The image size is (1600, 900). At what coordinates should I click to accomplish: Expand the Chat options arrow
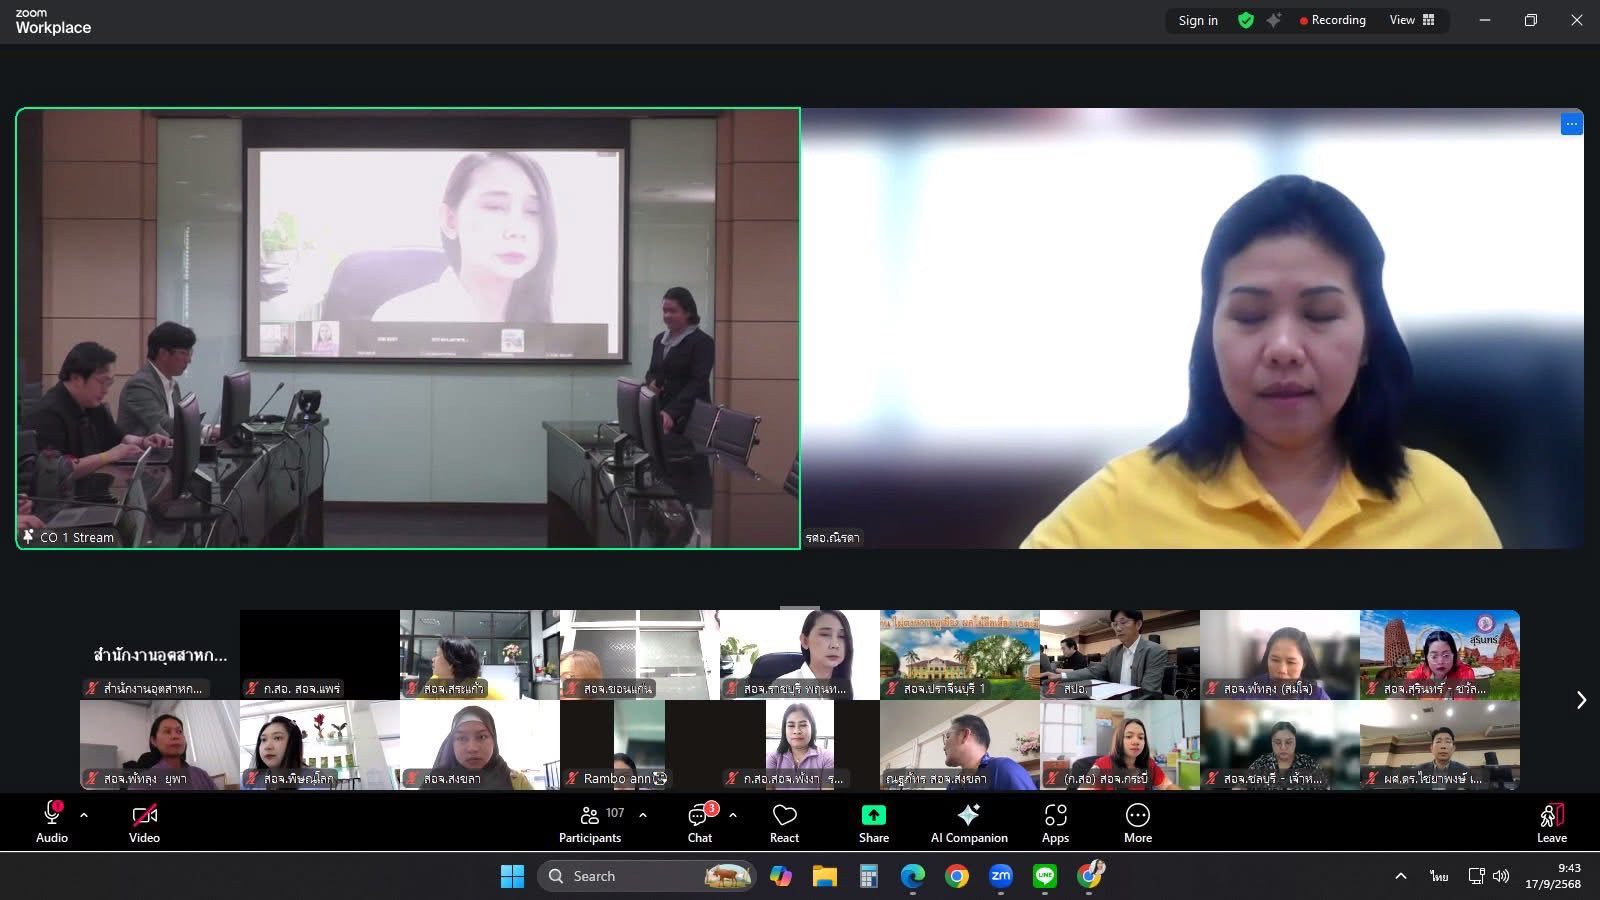pos(733,815)
